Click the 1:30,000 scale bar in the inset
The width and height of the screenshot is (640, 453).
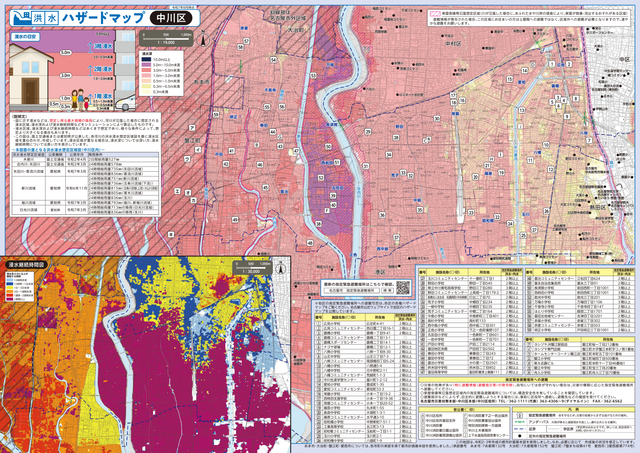tap(252, 268)
